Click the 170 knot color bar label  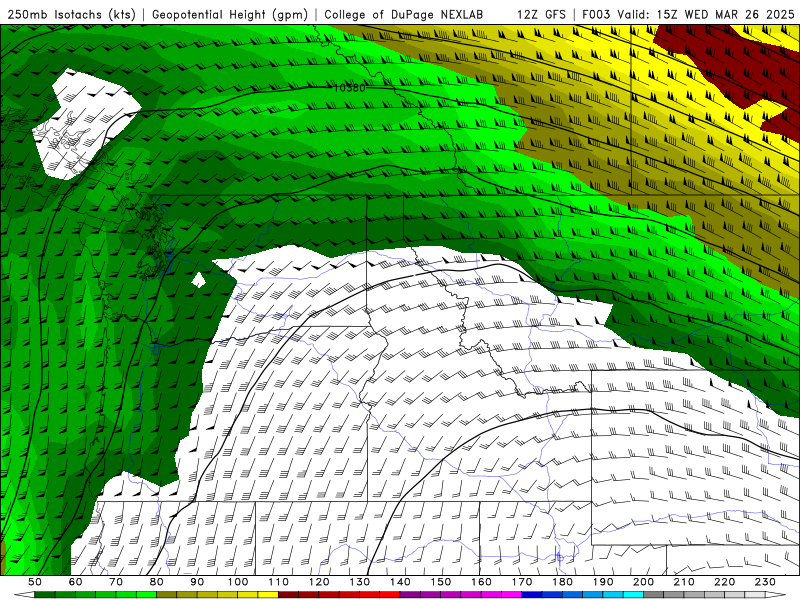click(x=522, y=582)
